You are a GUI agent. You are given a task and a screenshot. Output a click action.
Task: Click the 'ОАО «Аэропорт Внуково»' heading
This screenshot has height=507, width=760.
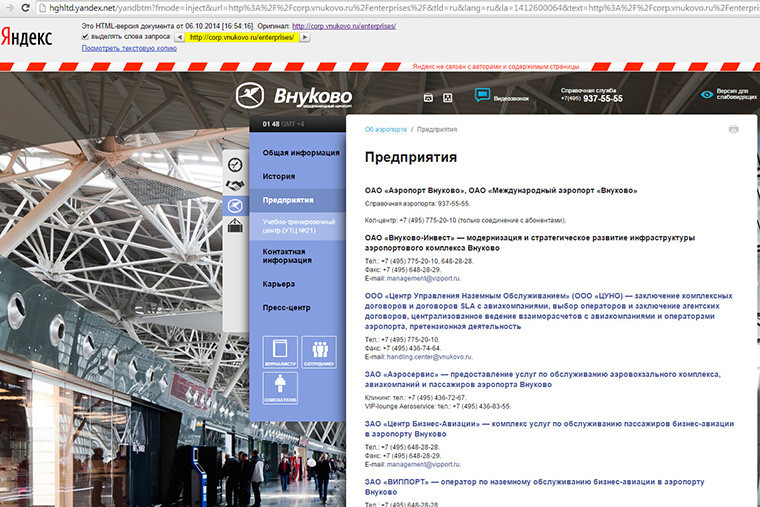pos(501,190)
